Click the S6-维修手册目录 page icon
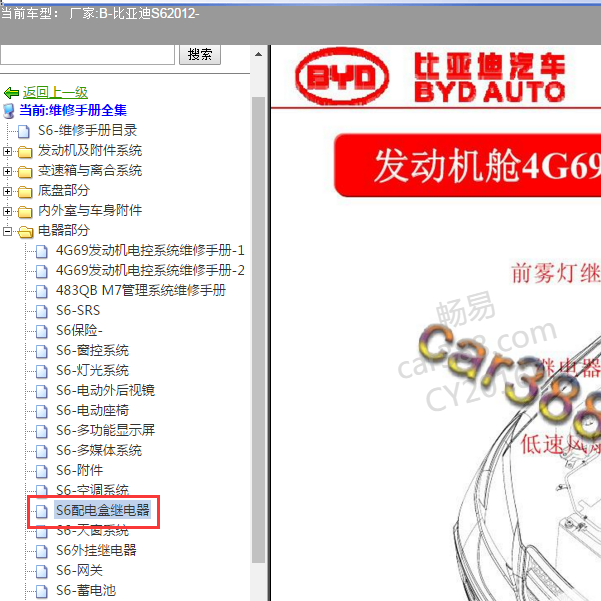This screenshot has height=601, width=601. [24, 131]
